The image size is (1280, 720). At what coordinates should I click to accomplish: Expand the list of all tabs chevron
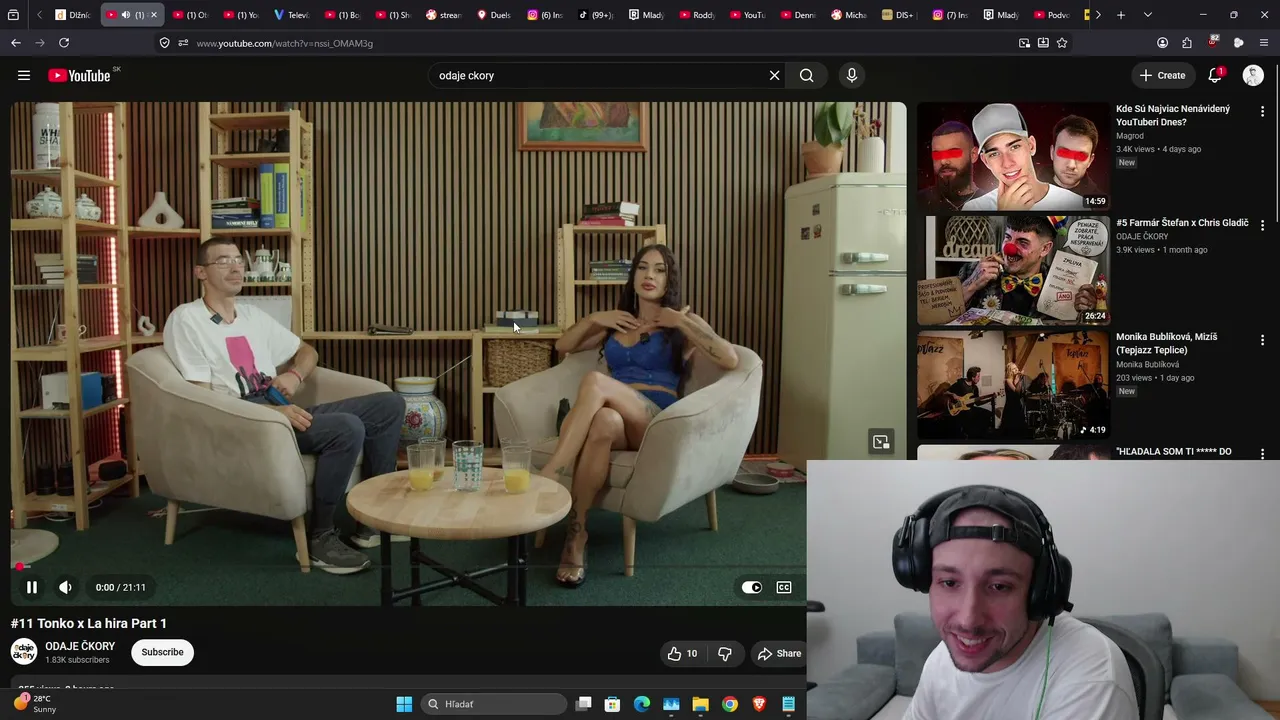click(1147, 15)
